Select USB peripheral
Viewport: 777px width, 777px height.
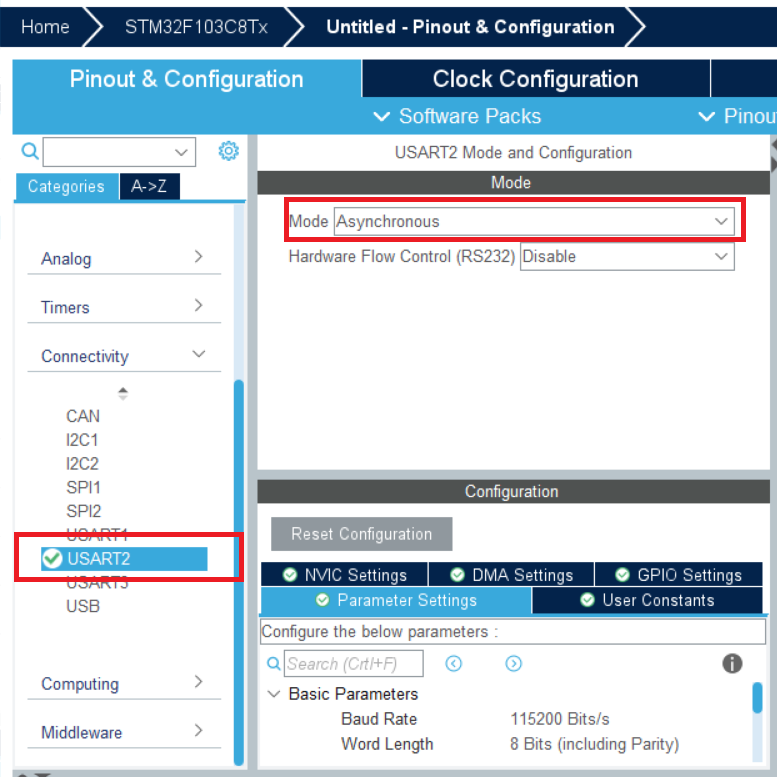(x=83, y=606)
